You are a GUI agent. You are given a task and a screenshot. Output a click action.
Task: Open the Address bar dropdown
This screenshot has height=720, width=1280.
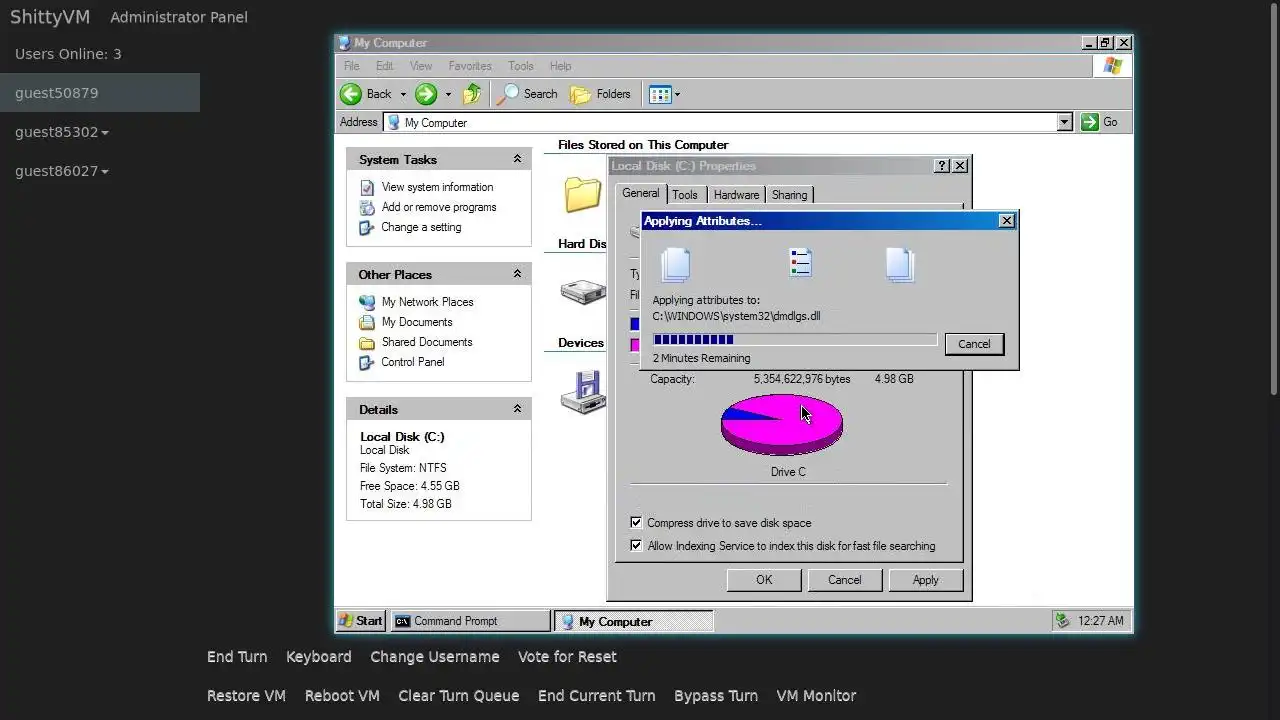[1065, 122]
